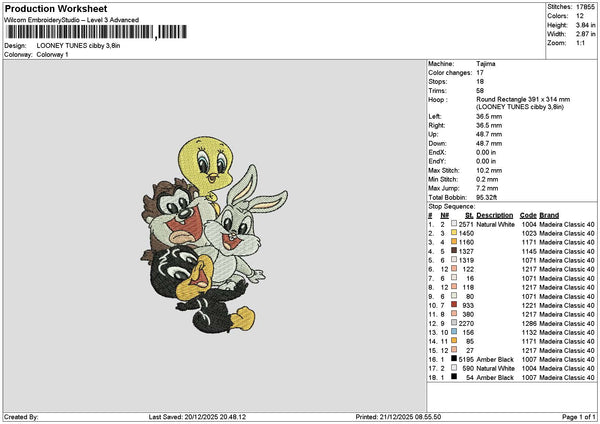Image resolution: width=600 pixels, height=424 pixels.
Task: Select the Right margin value 36.5 mm
Action: coord(489,126)
